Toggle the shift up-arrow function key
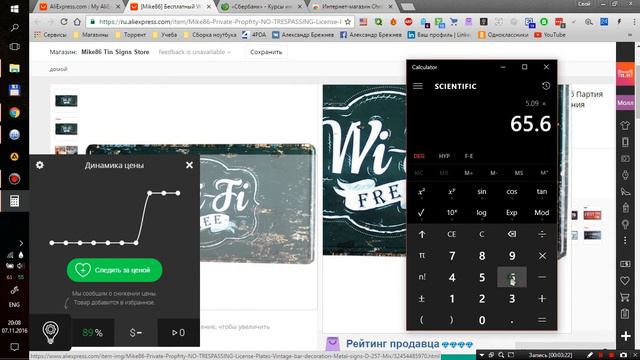640x360 pixels. [422, 234]
